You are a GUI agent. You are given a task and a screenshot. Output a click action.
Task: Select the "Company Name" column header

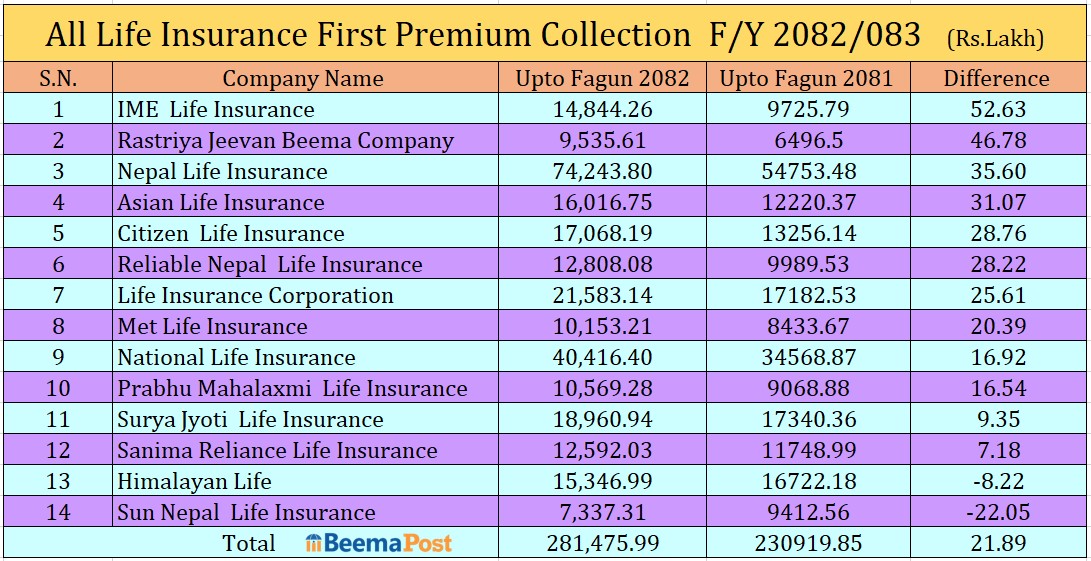tap(302, 78)
